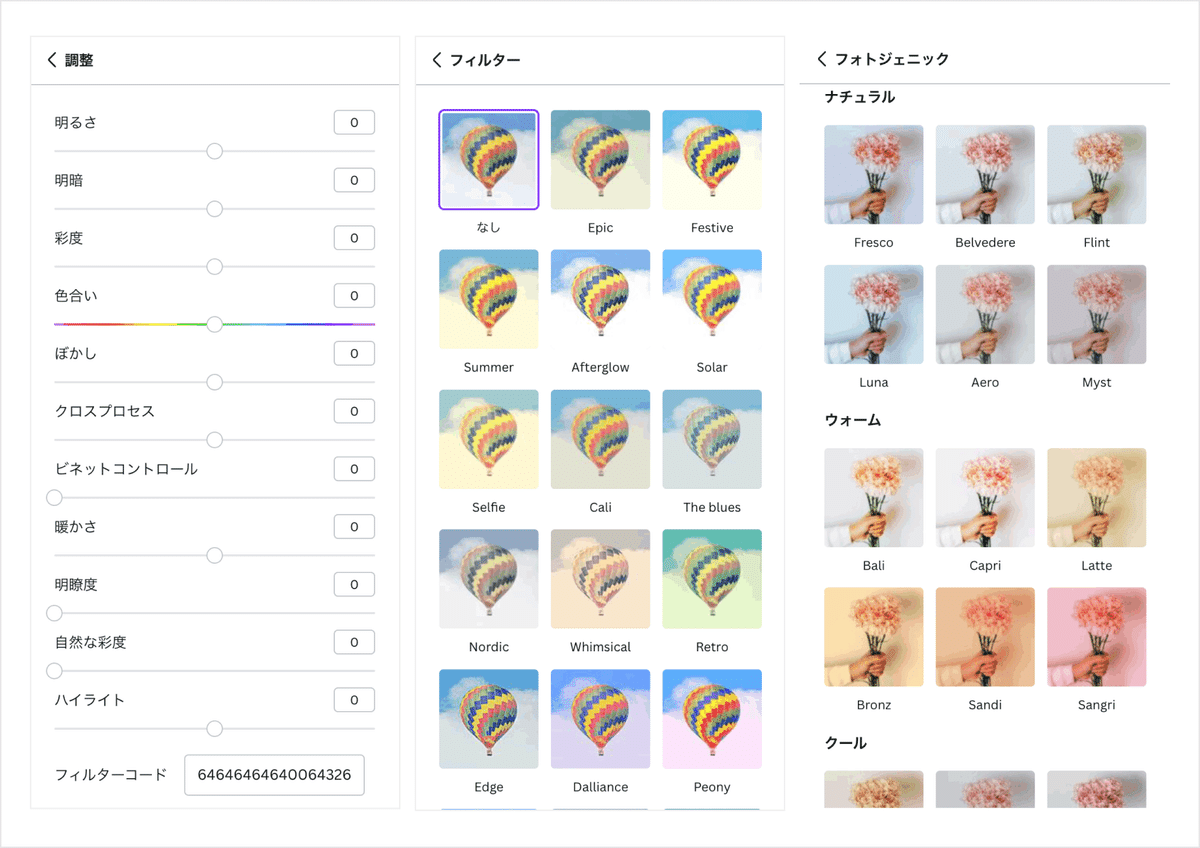
Task: Click the ウォーム section heading
Action: (x=853, y=420)
